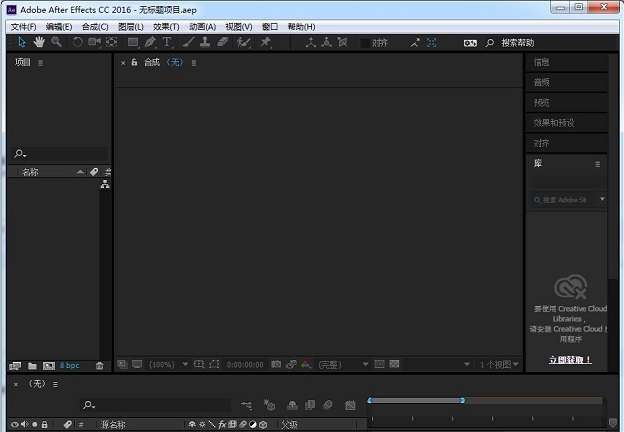Screen dimensions: 624x432
Task: Toggle the audio speaker column header in timeline
Action: [x=24, y=425]
